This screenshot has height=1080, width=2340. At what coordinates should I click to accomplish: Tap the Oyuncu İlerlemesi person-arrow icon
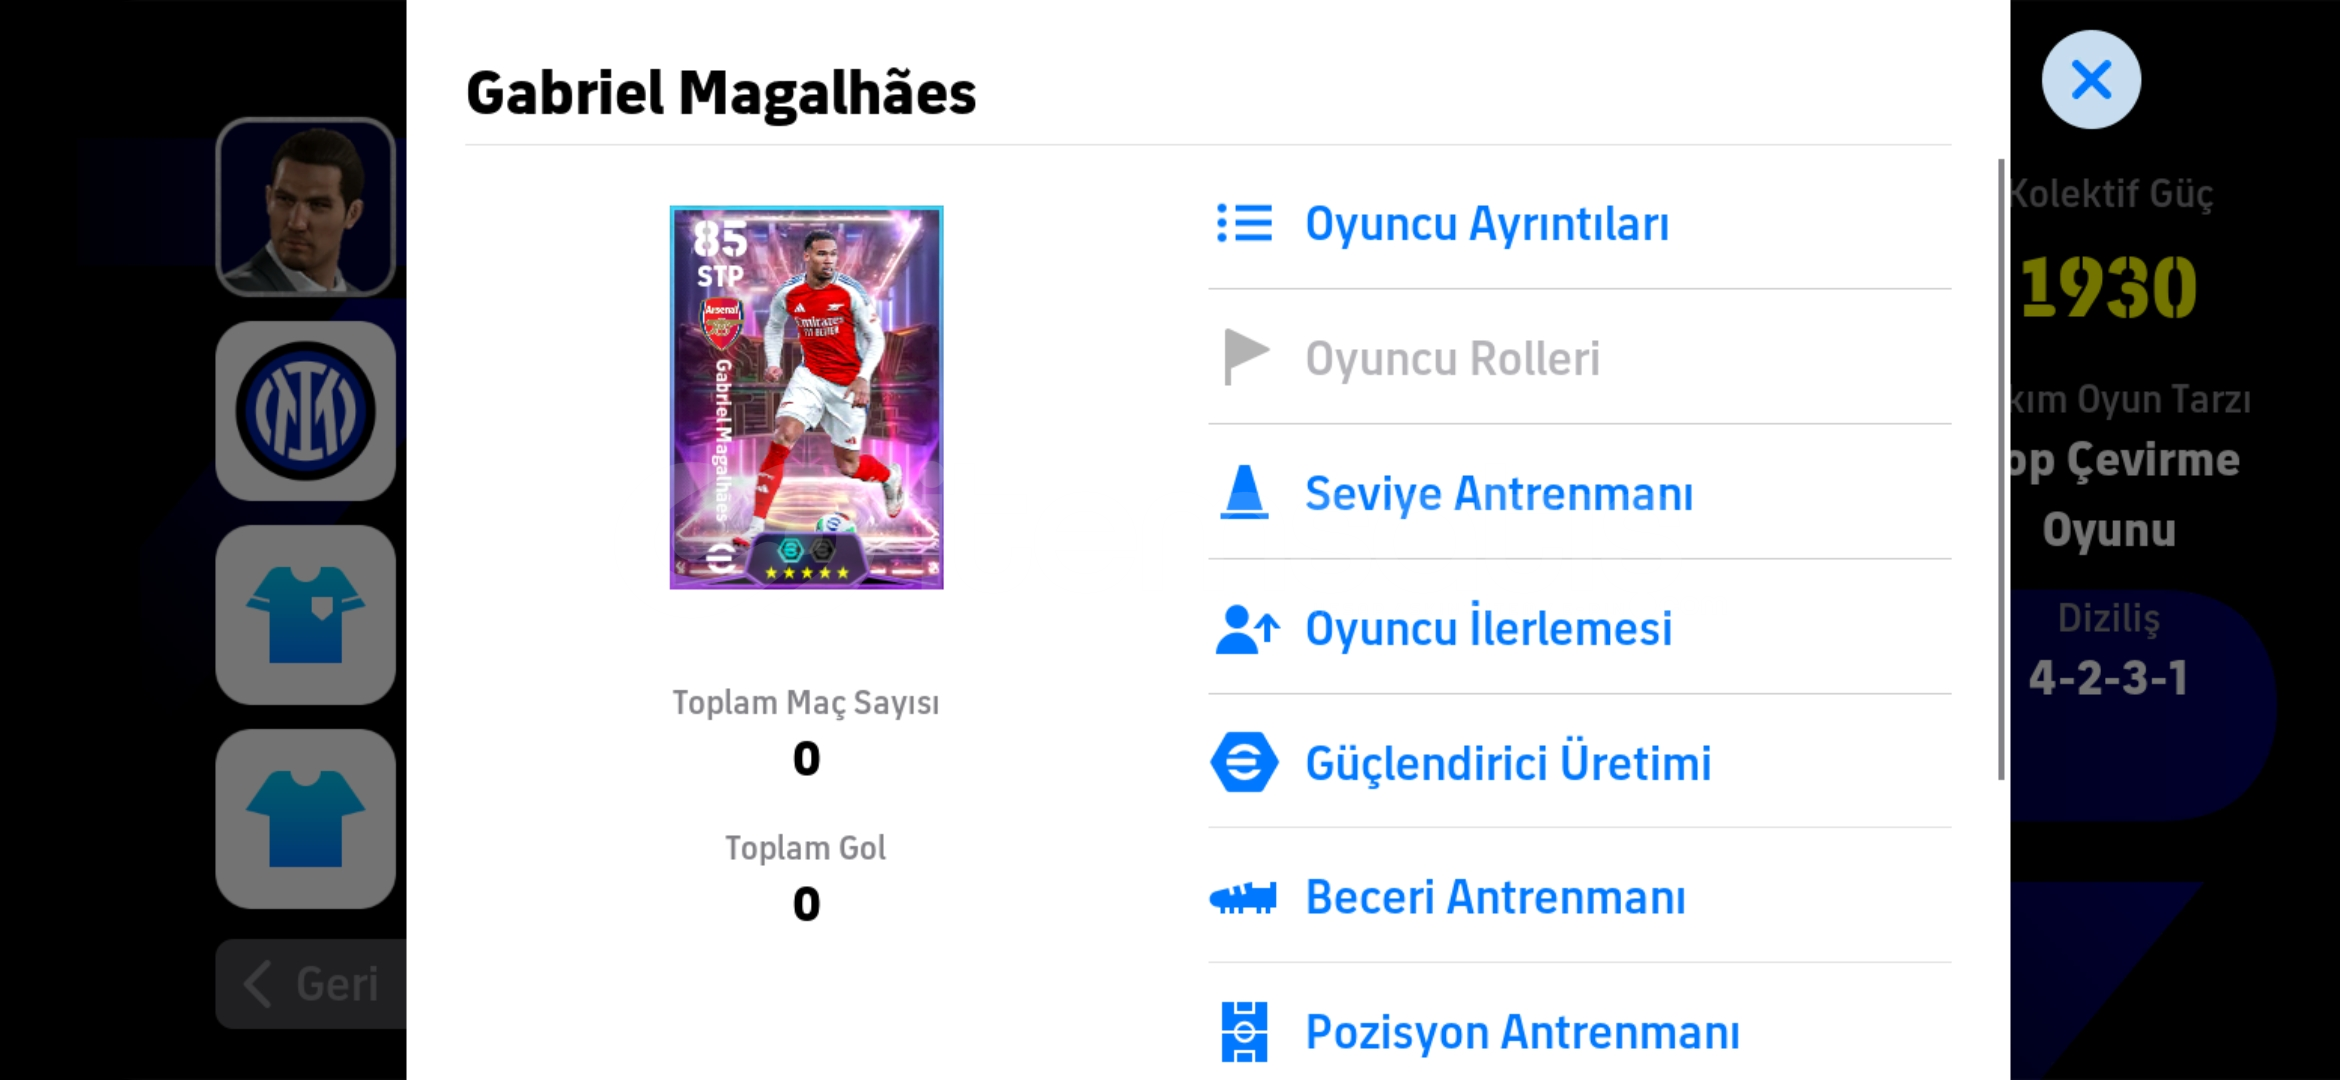pos(1247,629)
